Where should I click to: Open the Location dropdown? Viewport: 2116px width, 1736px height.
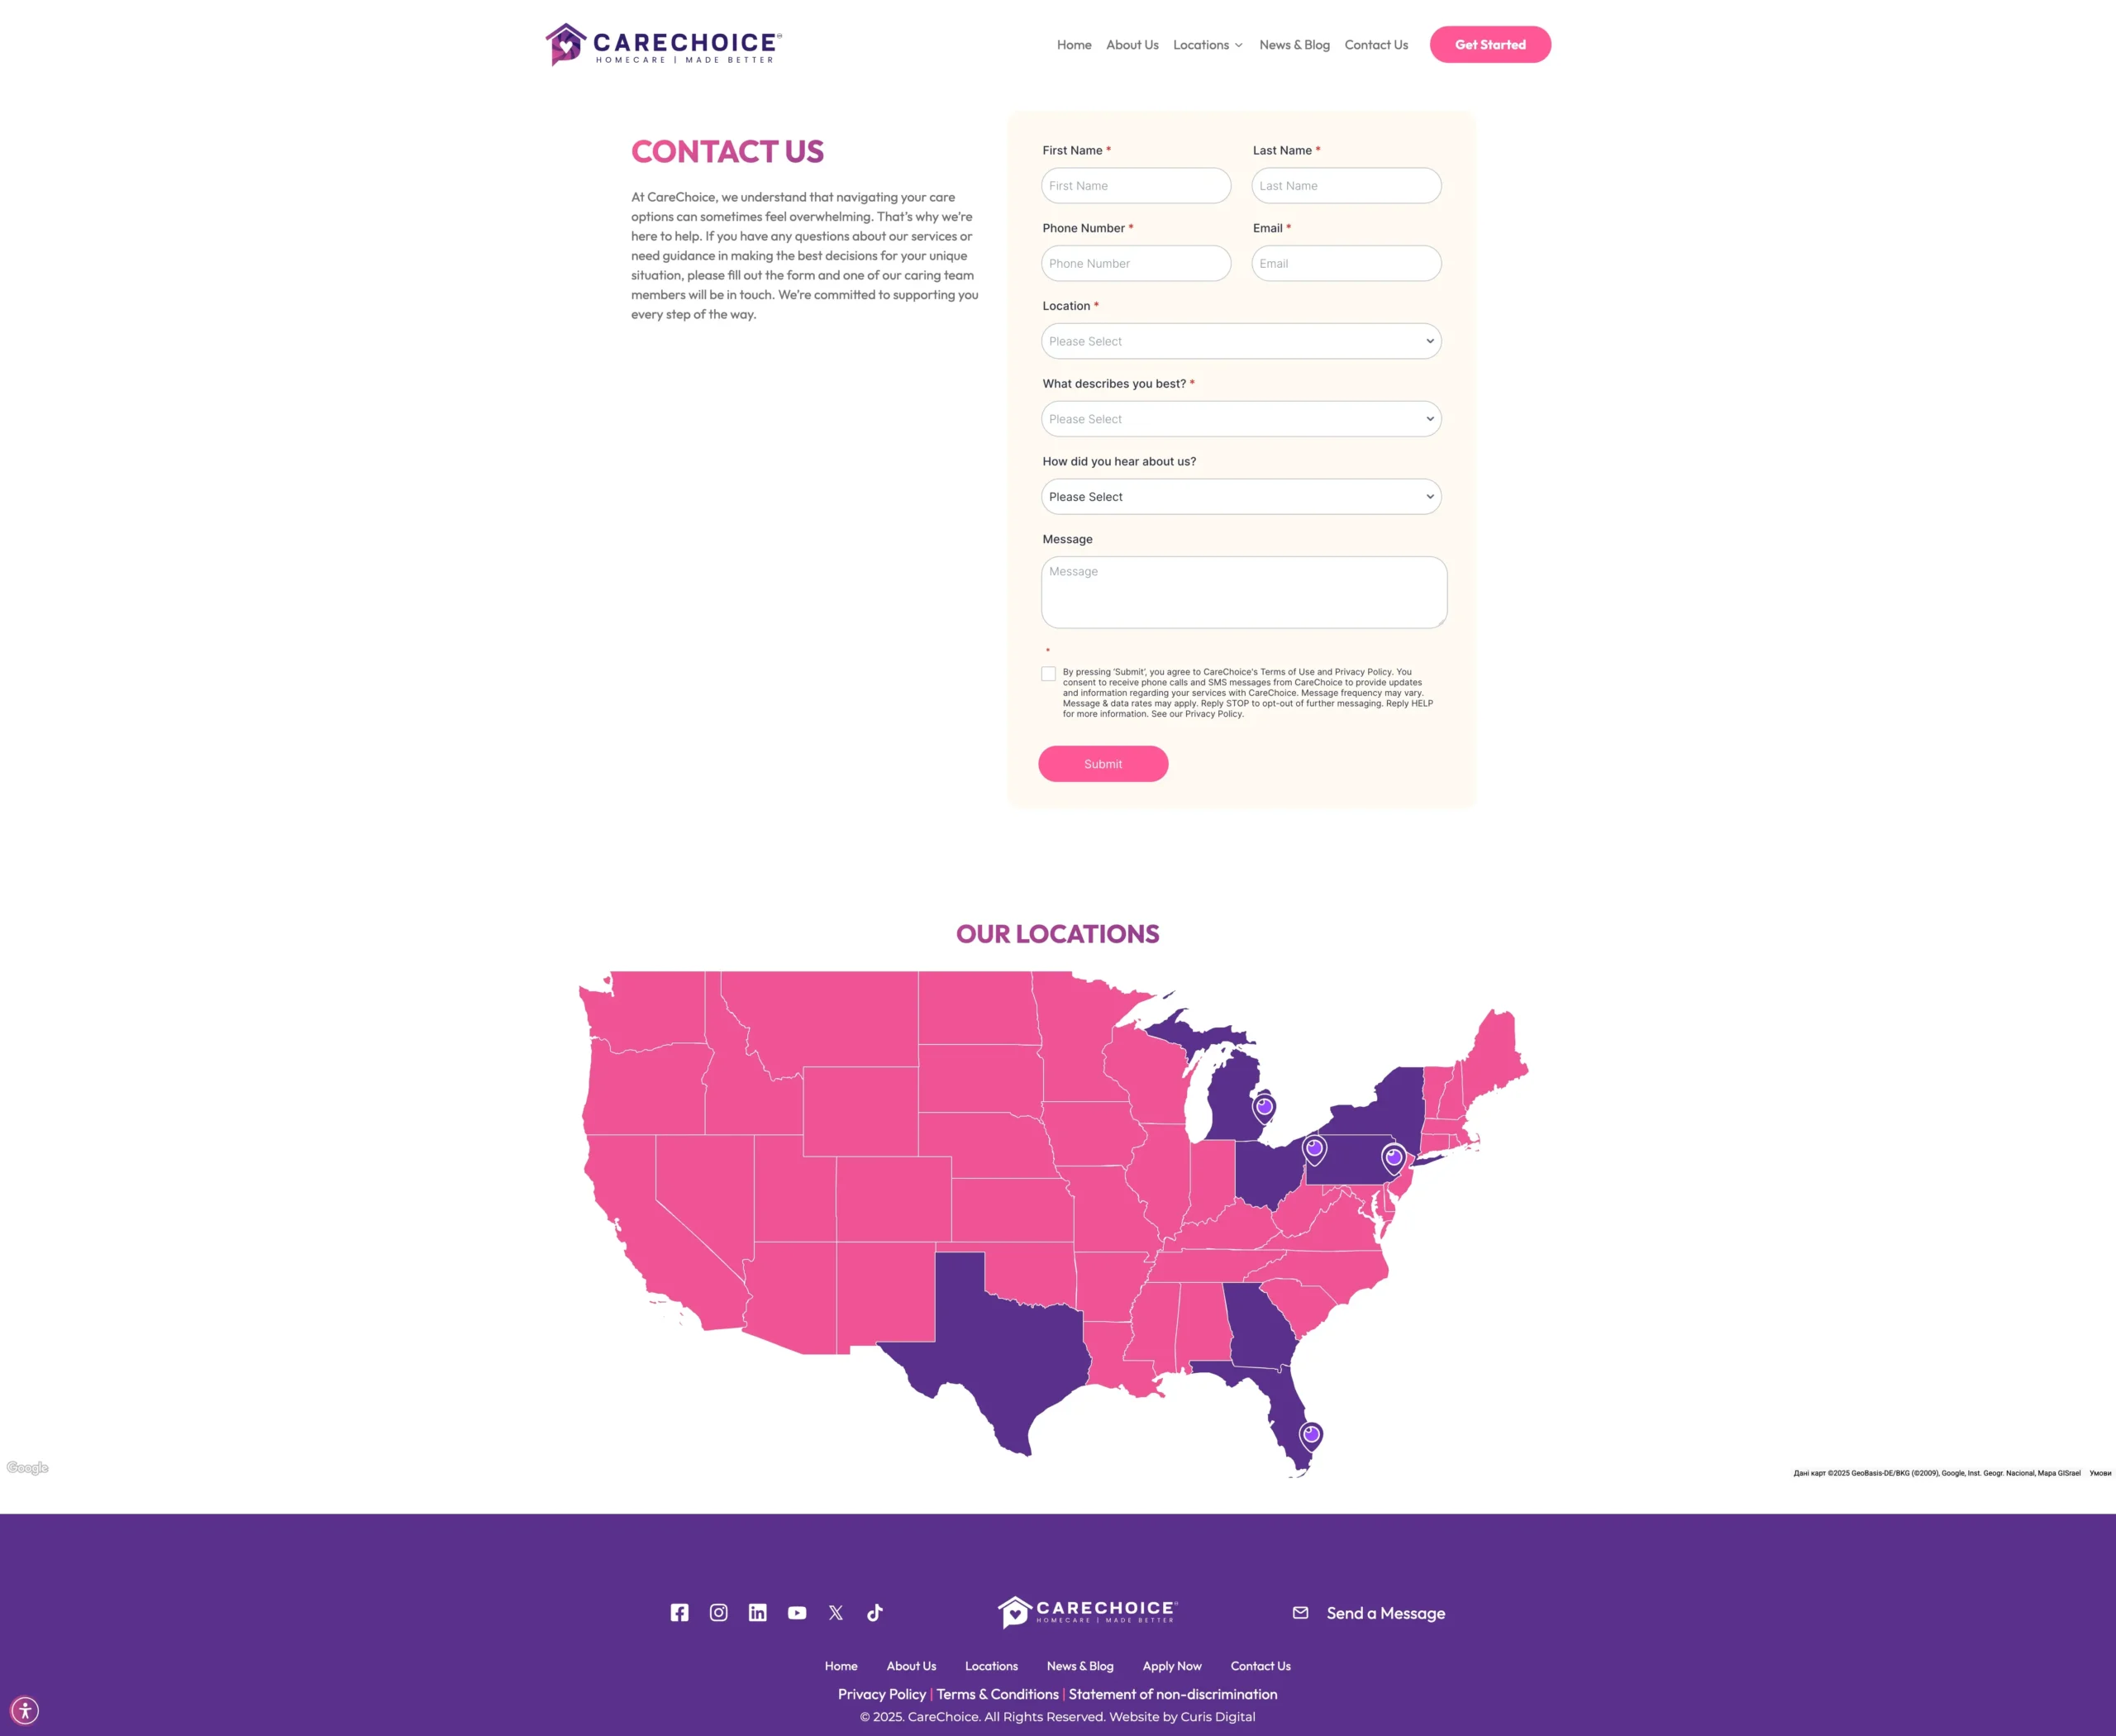tap(1241, 341)
